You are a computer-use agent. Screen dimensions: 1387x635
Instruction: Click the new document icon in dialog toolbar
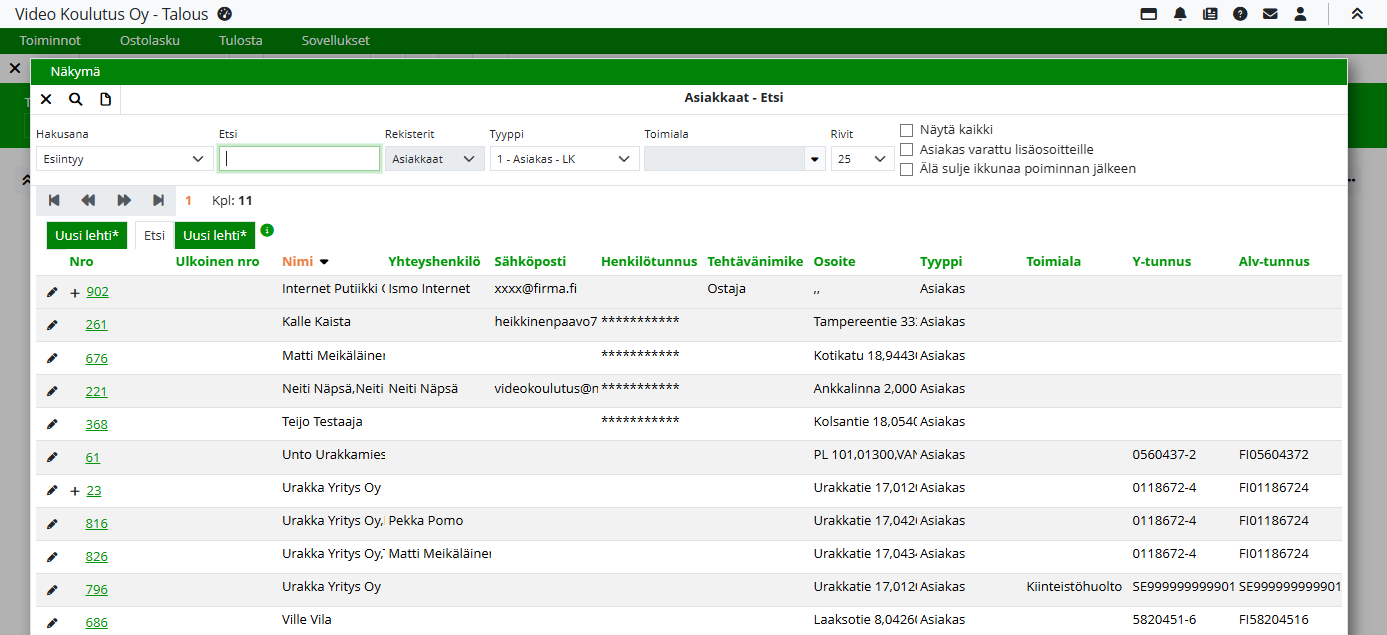[105, 99]
